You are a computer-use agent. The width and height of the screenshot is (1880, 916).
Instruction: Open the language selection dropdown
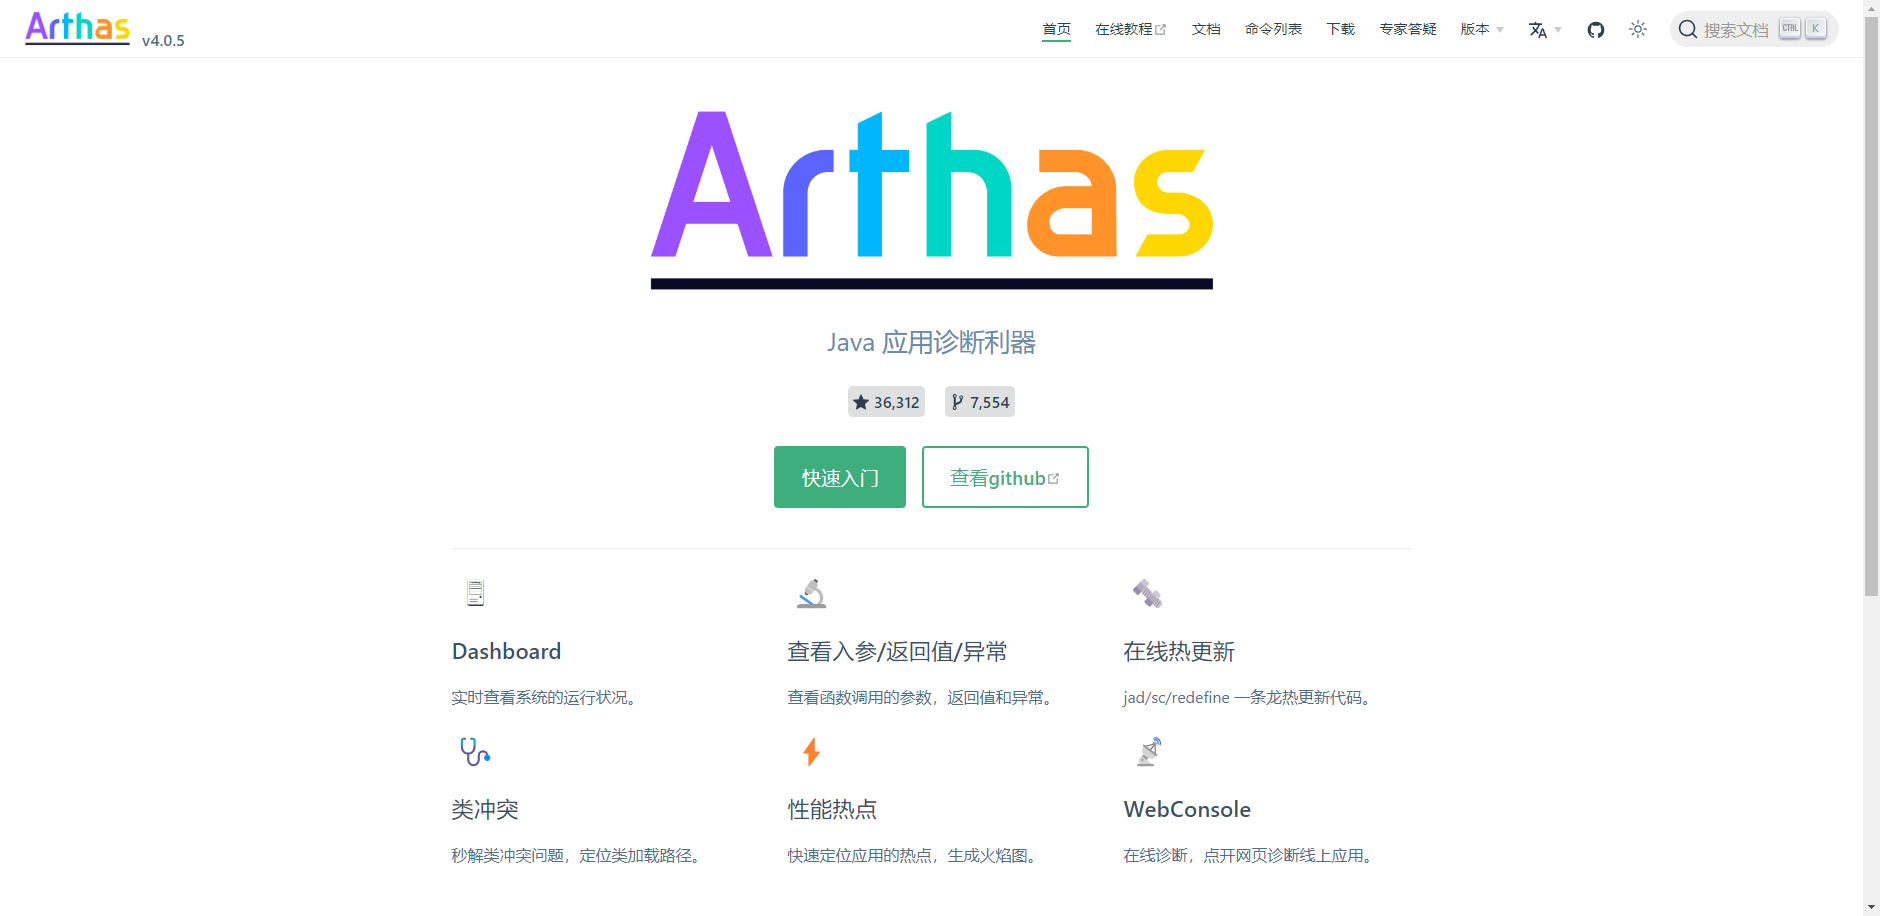click(x=1545, y=30)
